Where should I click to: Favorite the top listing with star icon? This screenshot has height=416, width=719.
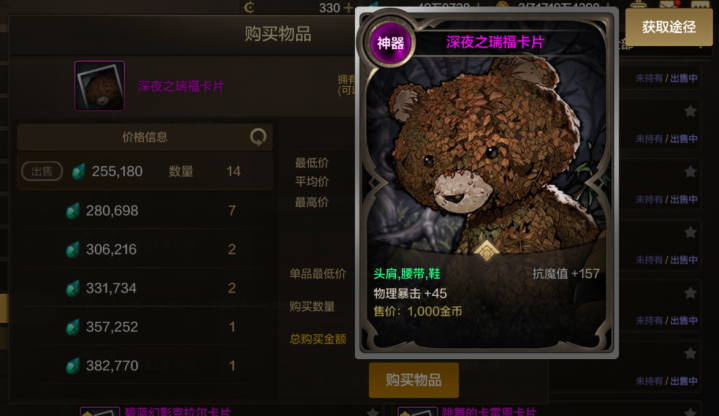click(x=690, y=111)
